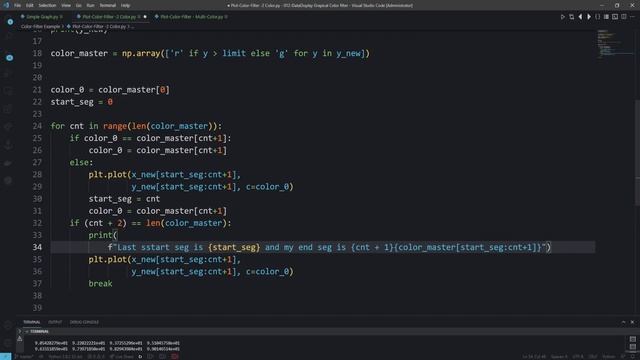Click 'print(' on line 33
Viewport: 640px width, 360px height.
[x=103, y=235]
